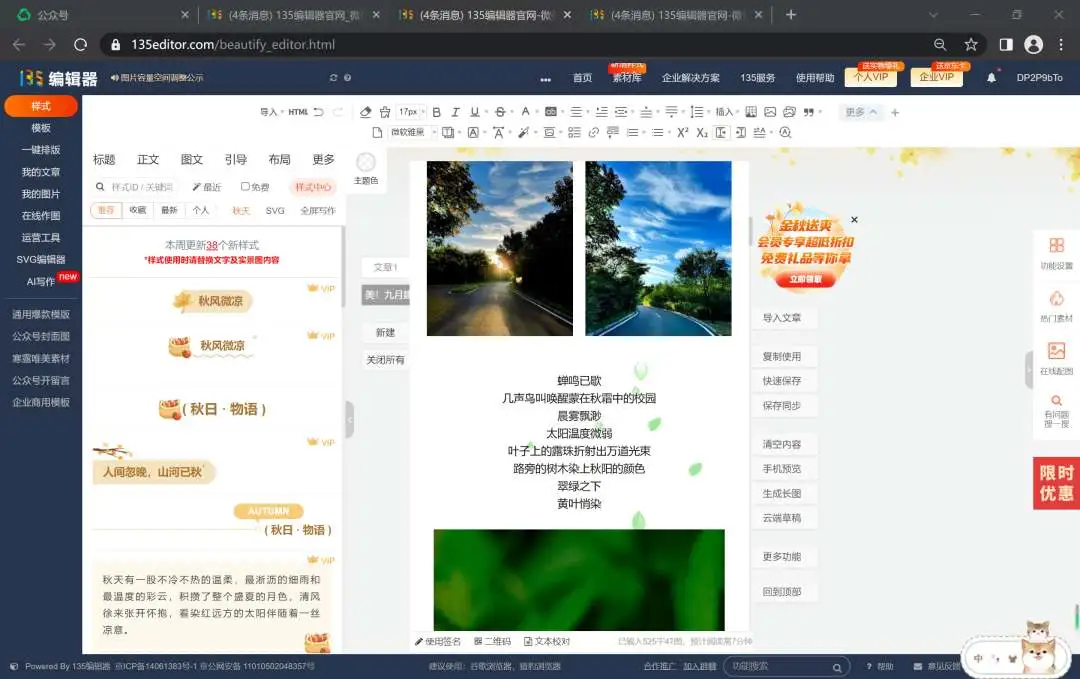The width and height of the screenshot is (1080, 679).
Task: Open the 样式中心 style center
Action: [x=313, y=187]
